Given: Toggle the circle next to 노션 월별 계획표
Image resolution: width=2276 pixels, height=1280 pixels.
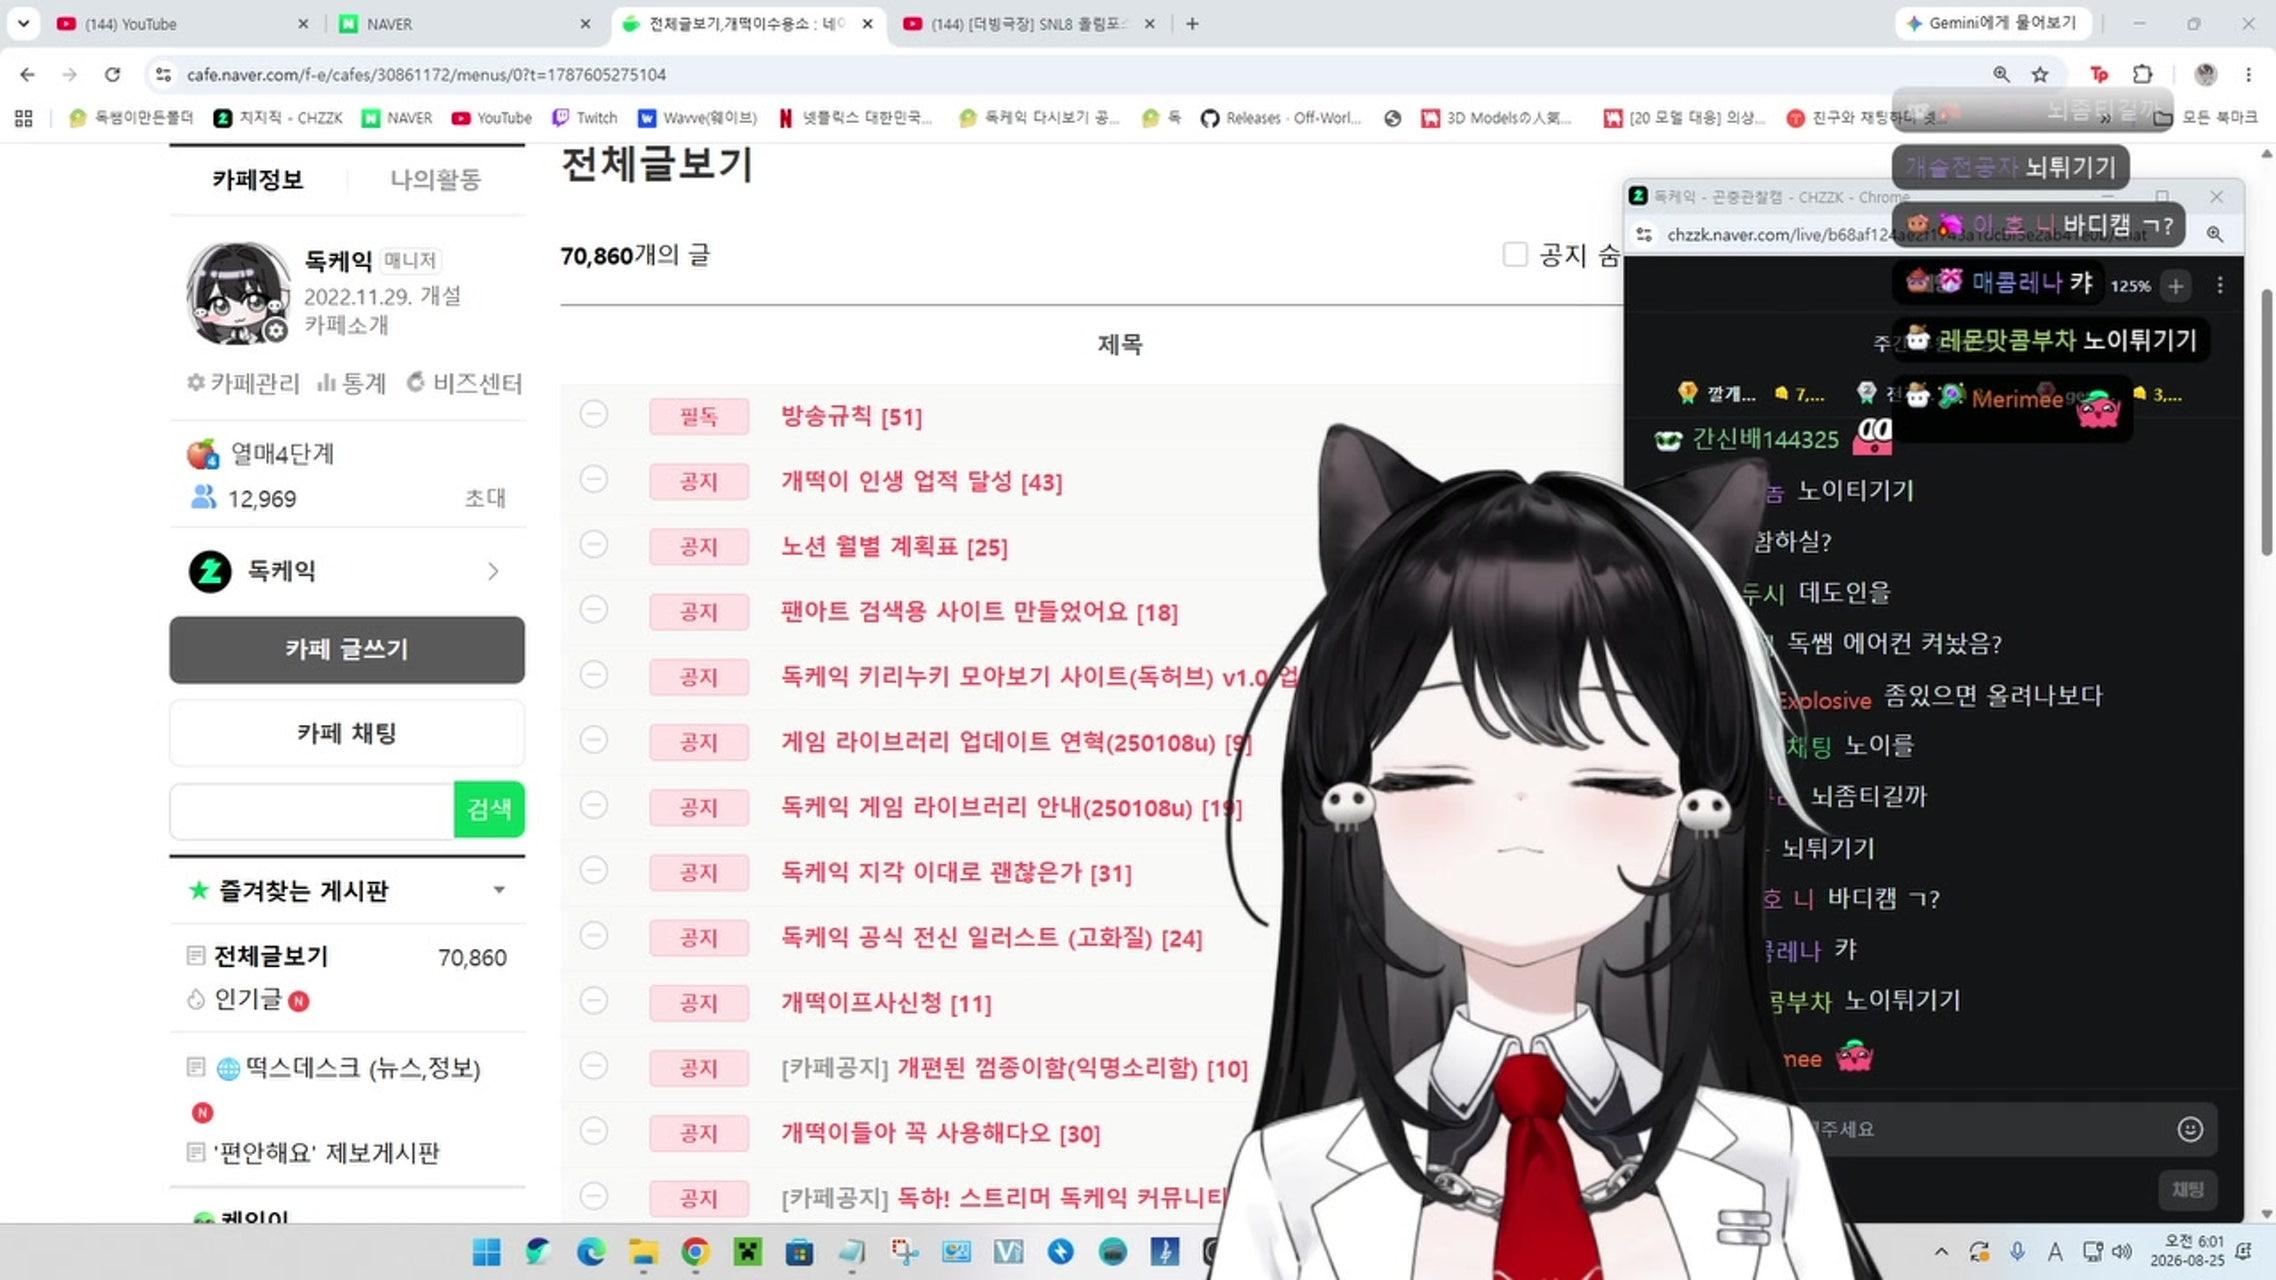Looking at the screenshot, I should pyautogui.click(x=594, y=544).
